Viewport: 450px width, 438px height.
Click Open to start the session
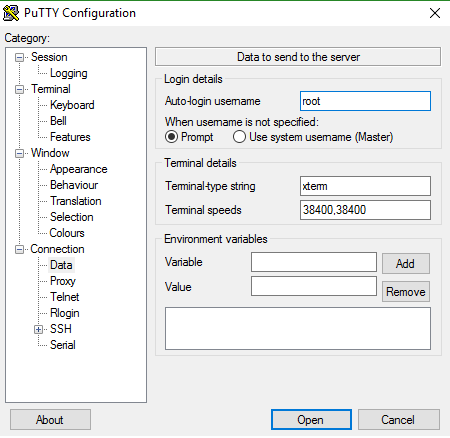point(311,420)
